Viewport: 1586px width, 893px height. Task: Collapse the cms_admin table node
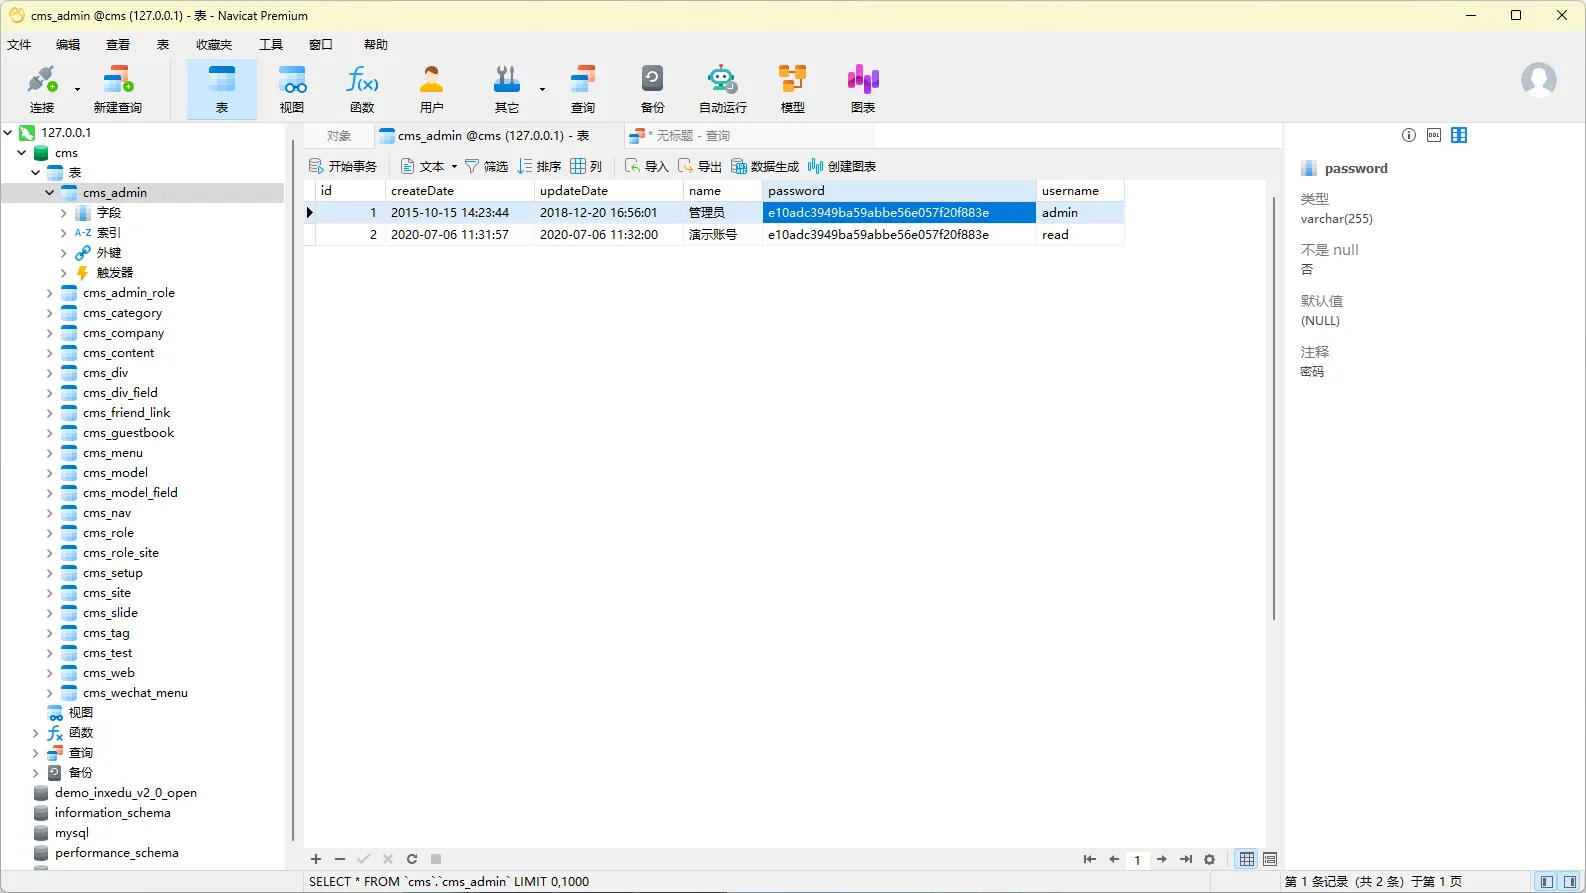tap(50, 193)
